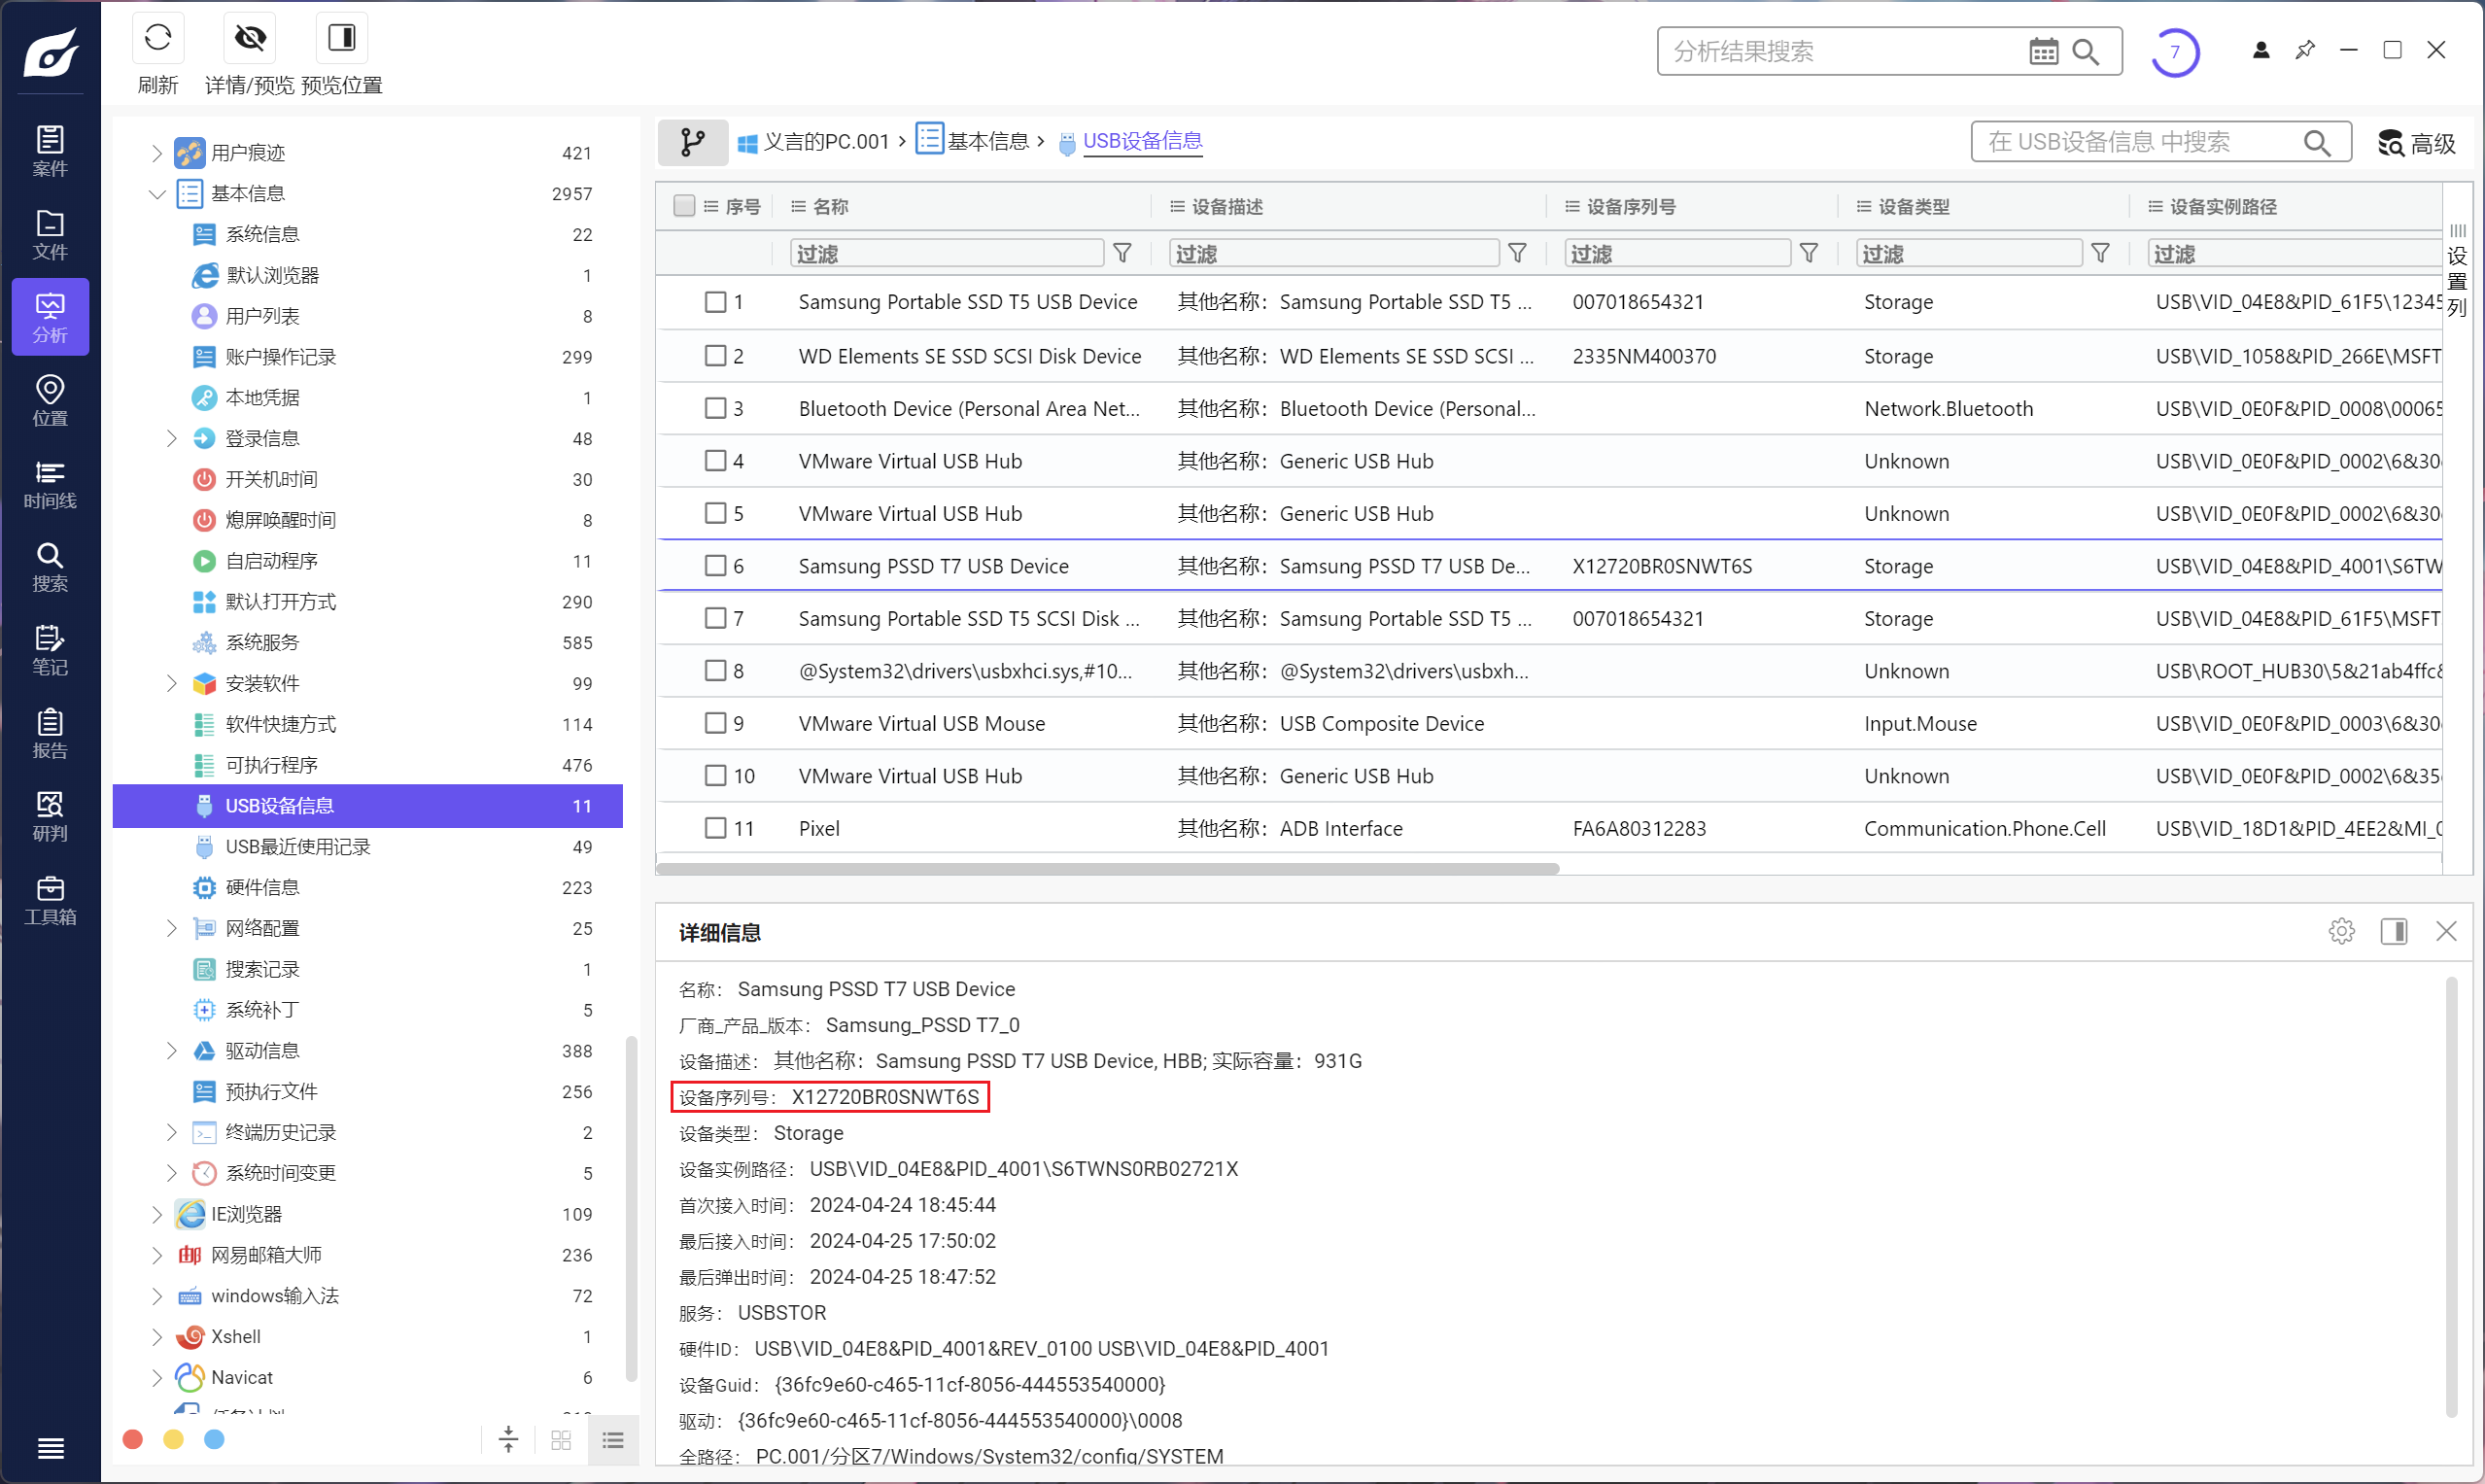The height and width of the screenshot is (1484, 2485).
Task: Click the yellow color tag dot
Action: click(x=173, y=1439)
